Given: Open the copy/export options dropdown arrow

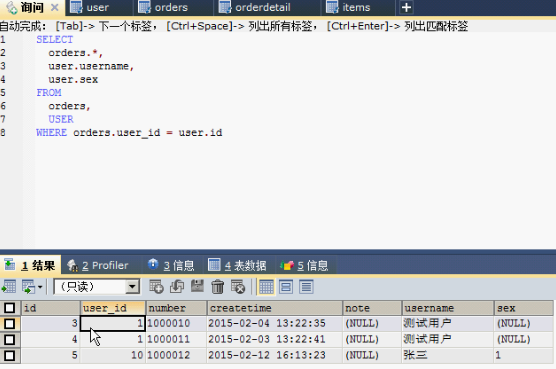Looking at the screenshot, I should click(x=40, y=287).
